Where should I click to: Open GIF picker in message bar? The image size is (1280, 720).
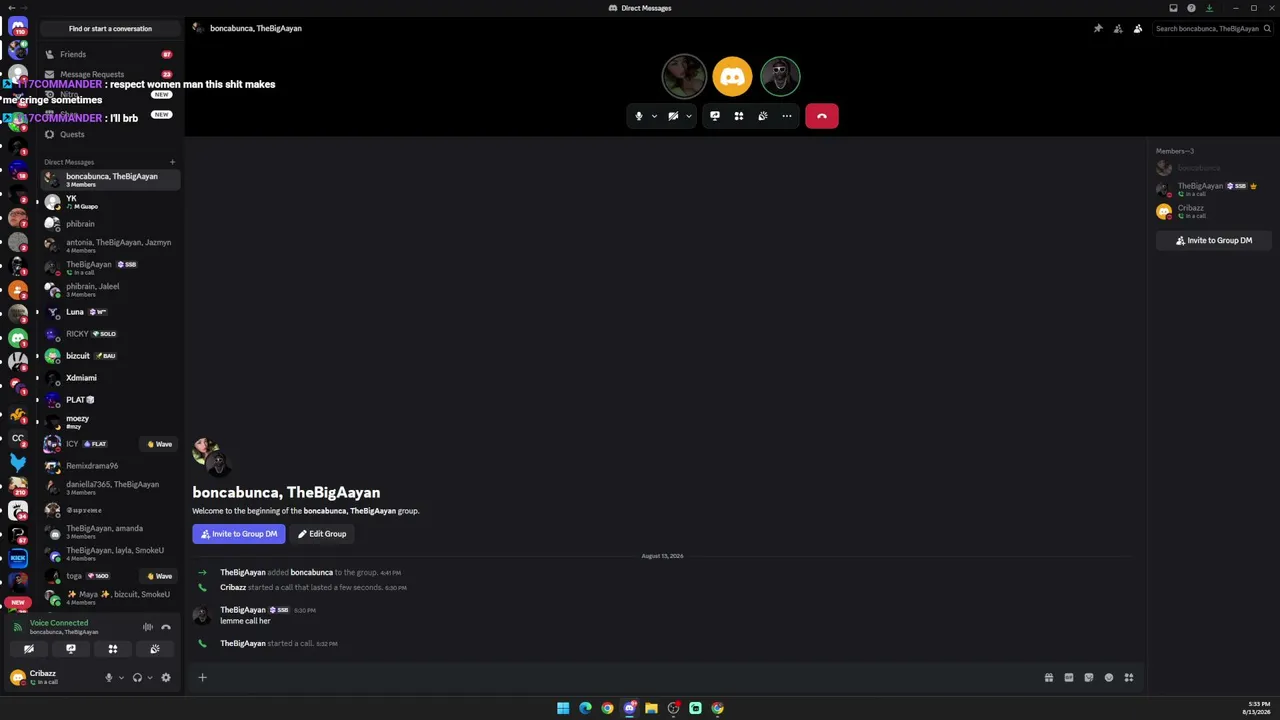tap(1069, 678)
